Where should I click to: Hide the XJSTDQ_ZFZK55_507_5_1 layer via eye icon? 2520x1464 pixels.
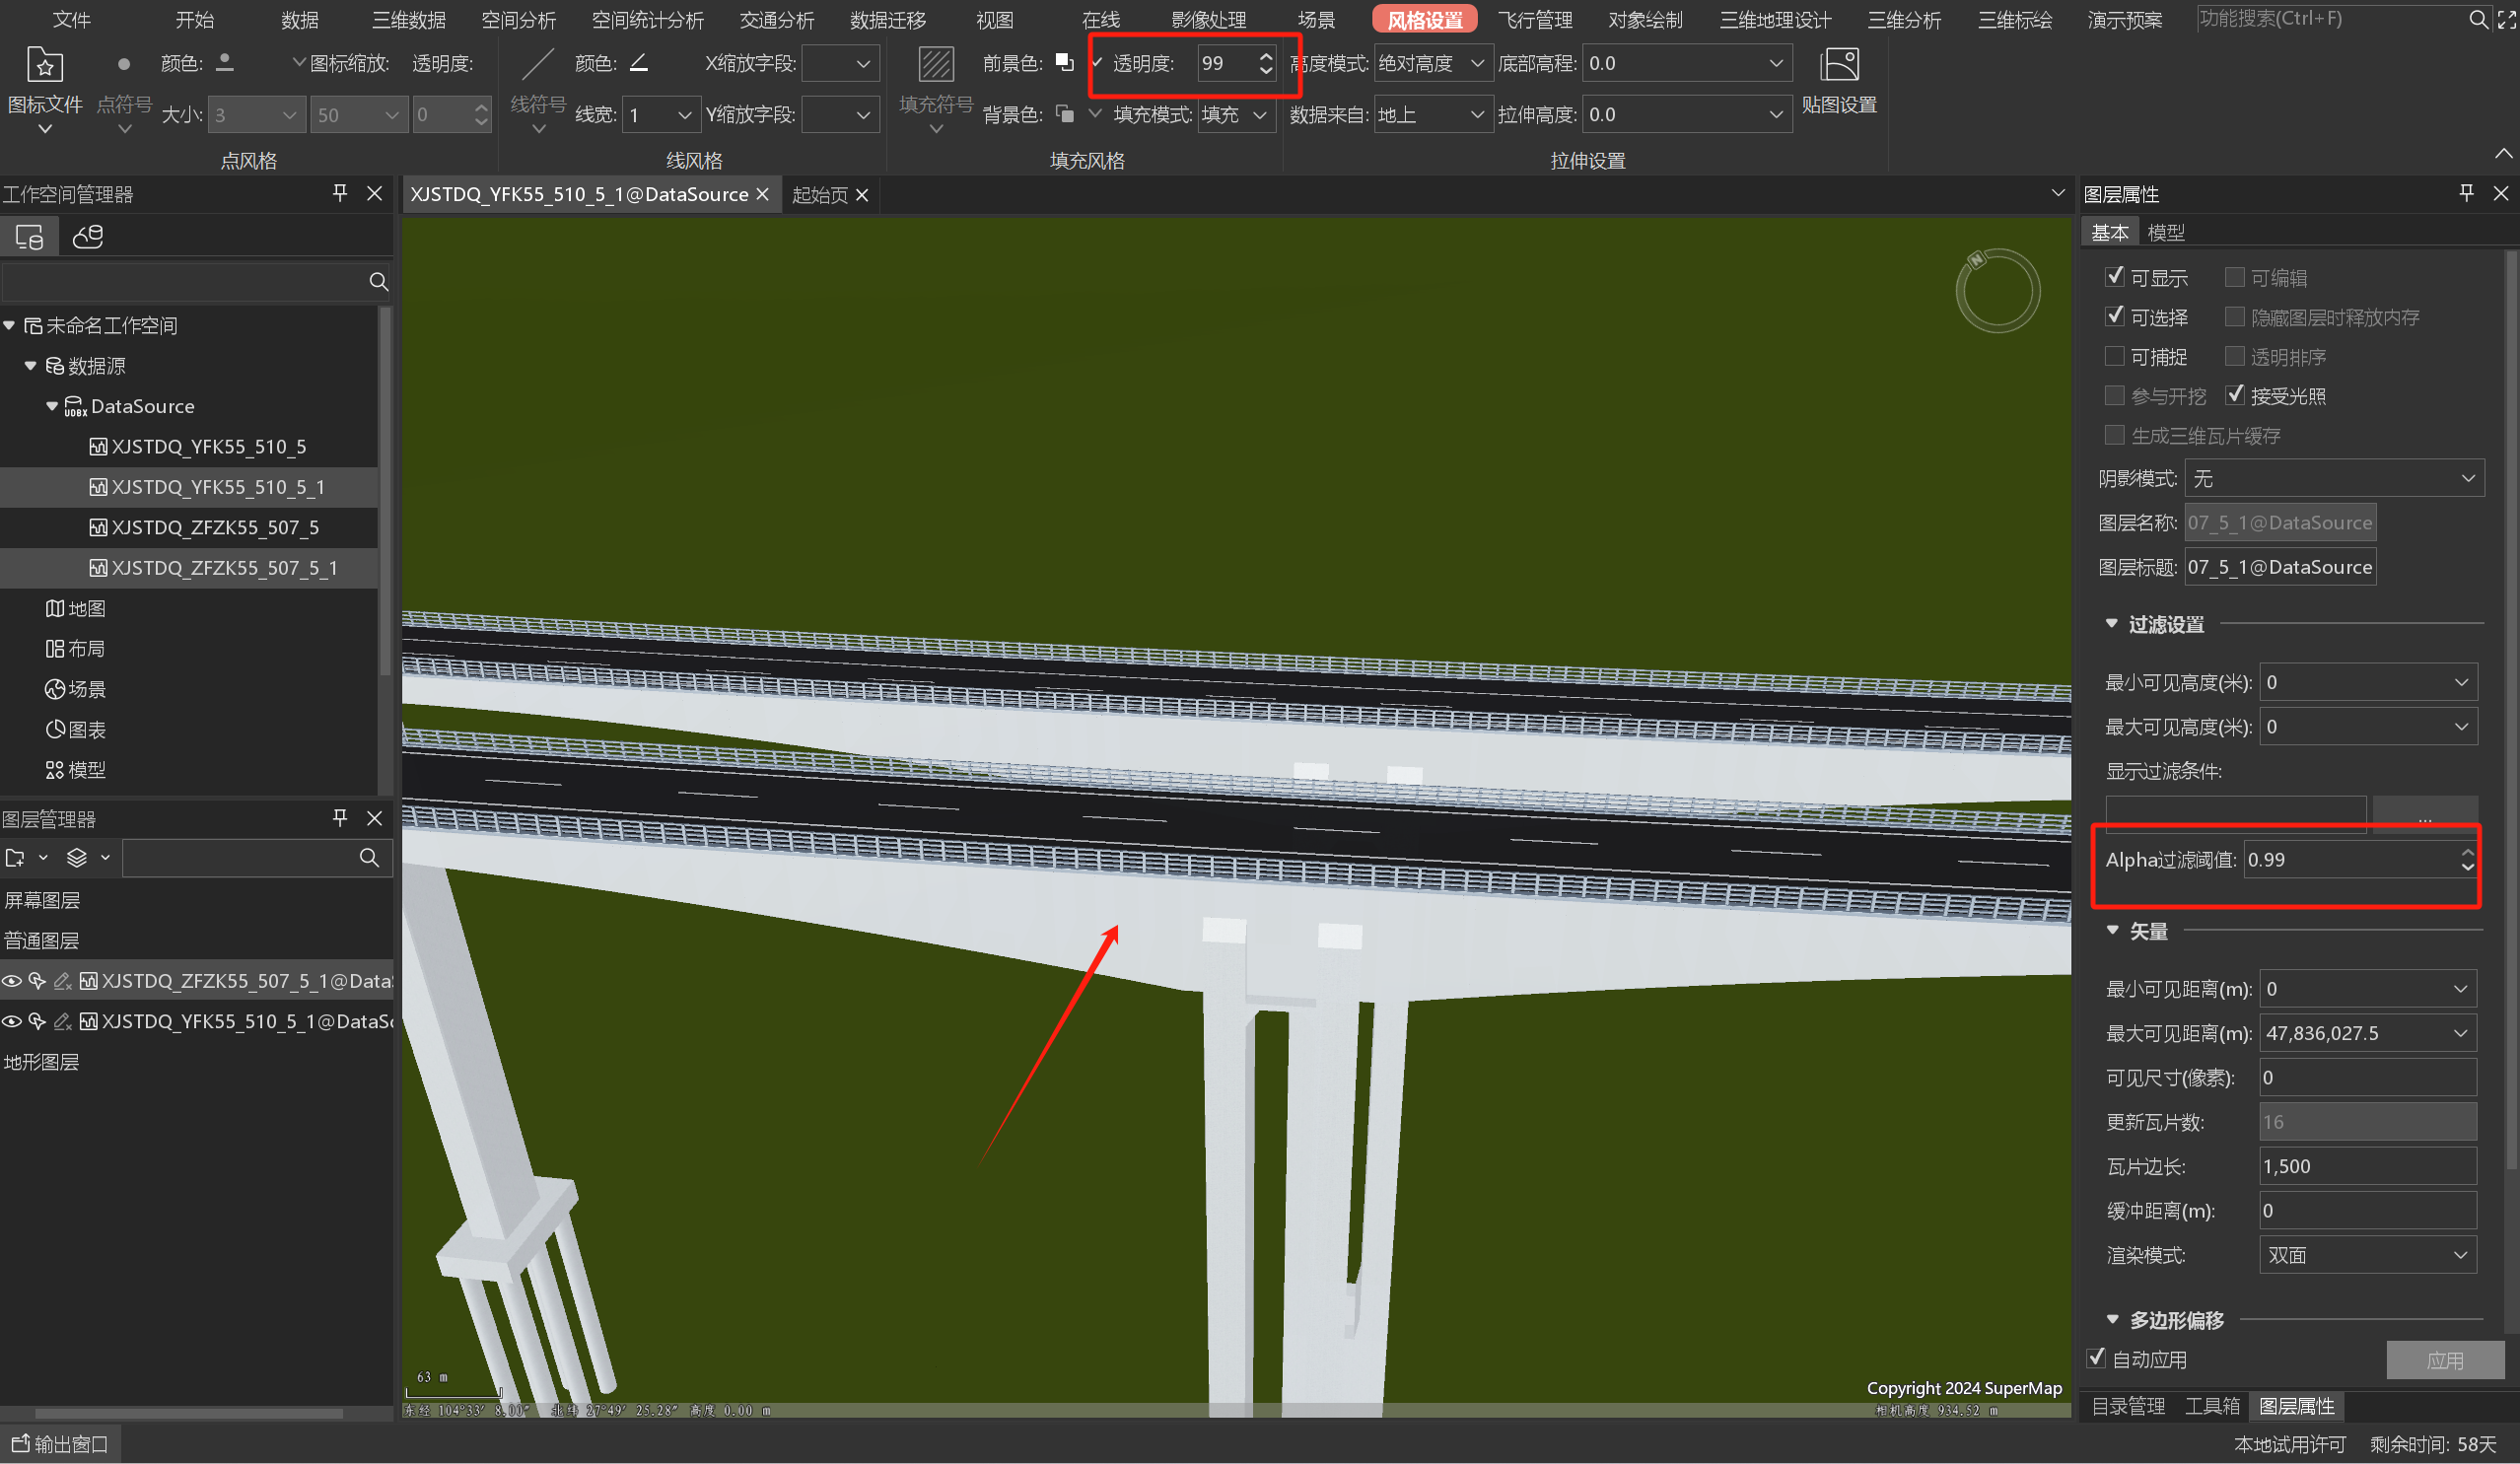pos(12,981)
